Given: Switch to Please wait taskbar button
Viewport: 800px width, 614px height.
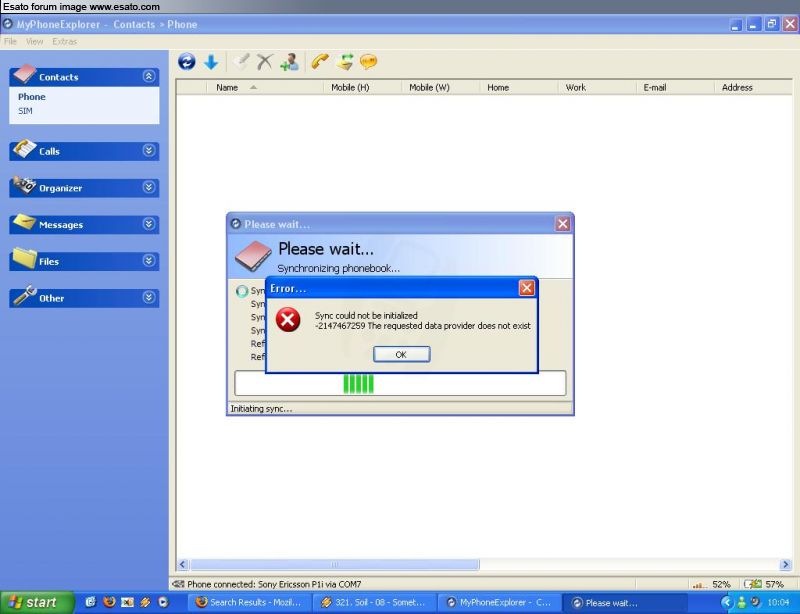Looking at the screenshot, I should click(623, 603).
